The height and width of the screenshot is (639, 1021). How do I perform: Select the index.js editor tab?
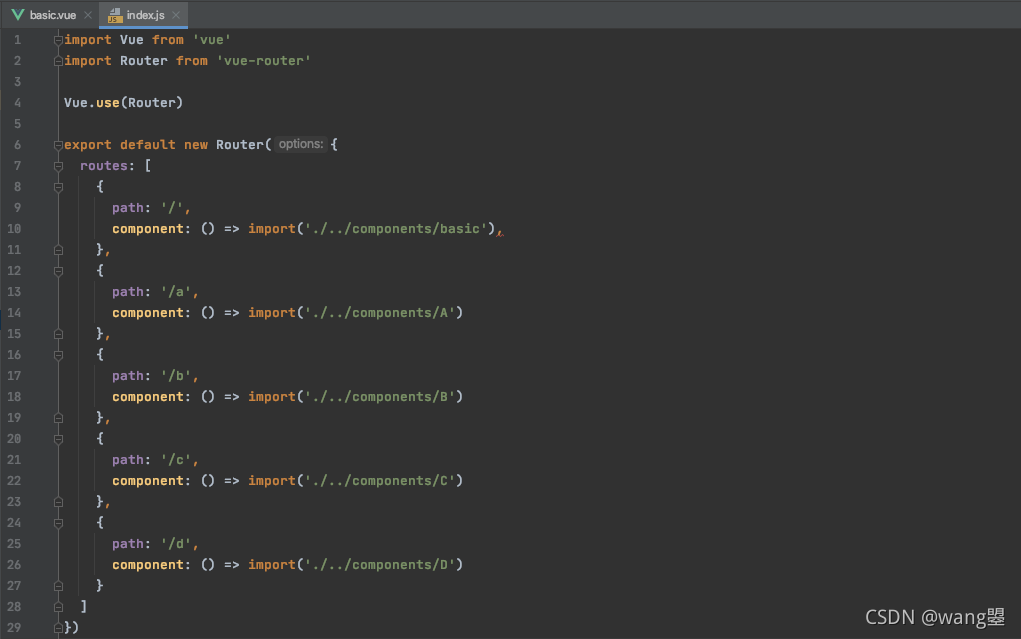143,14
